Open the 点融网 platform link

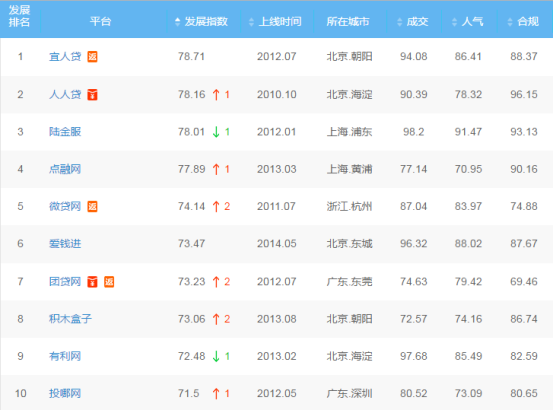pyautogui.click(x=65, y=169)
